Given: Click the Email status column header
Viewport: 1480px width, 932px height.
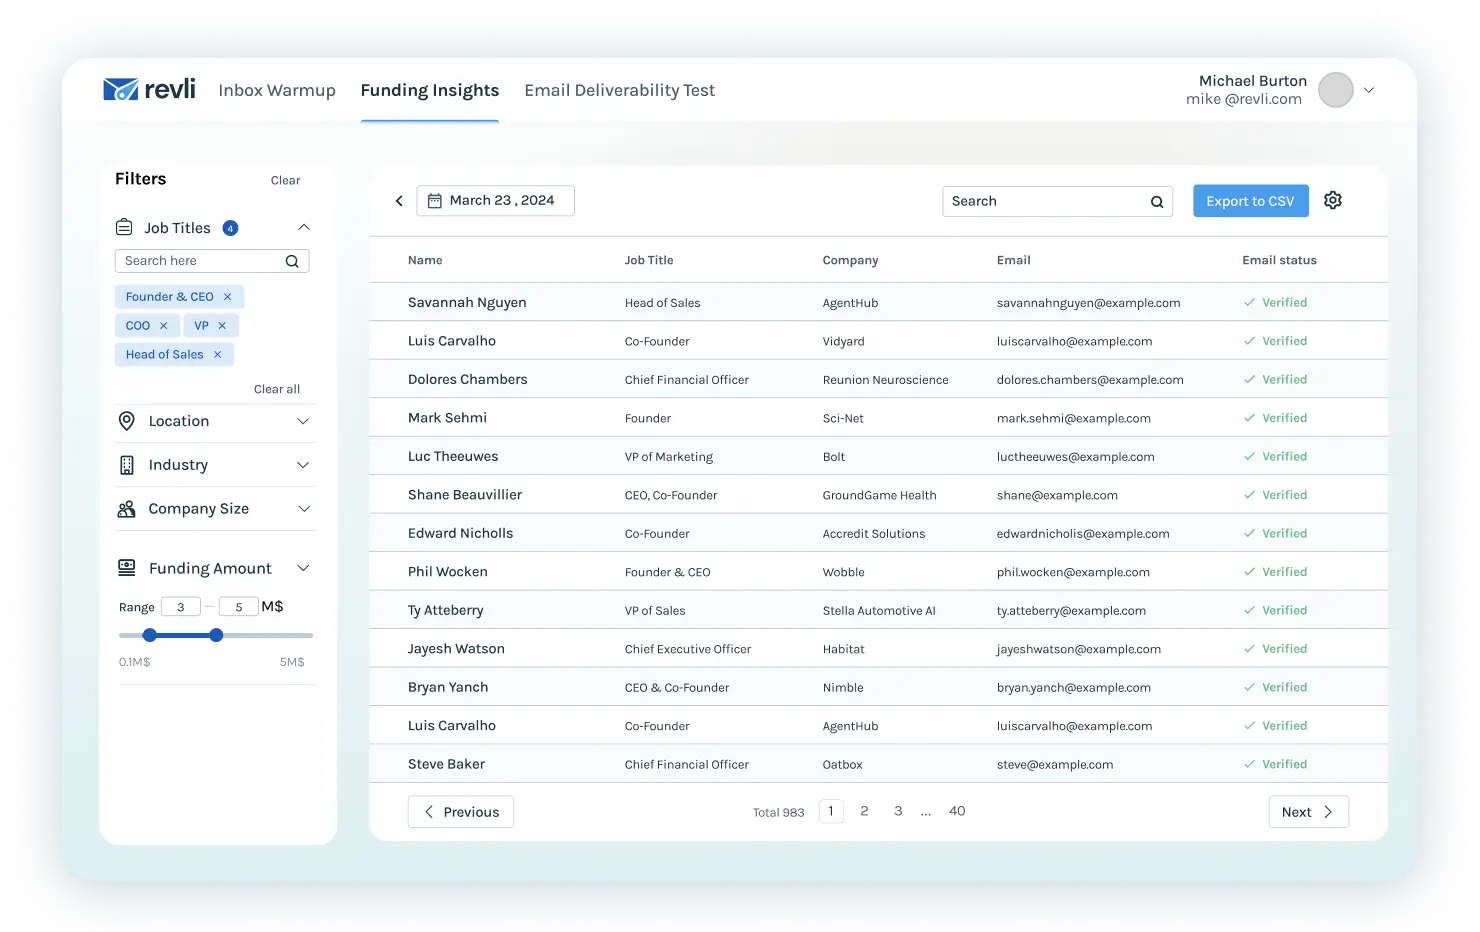Looking at the screenshot, I should tap(1280, 260).
